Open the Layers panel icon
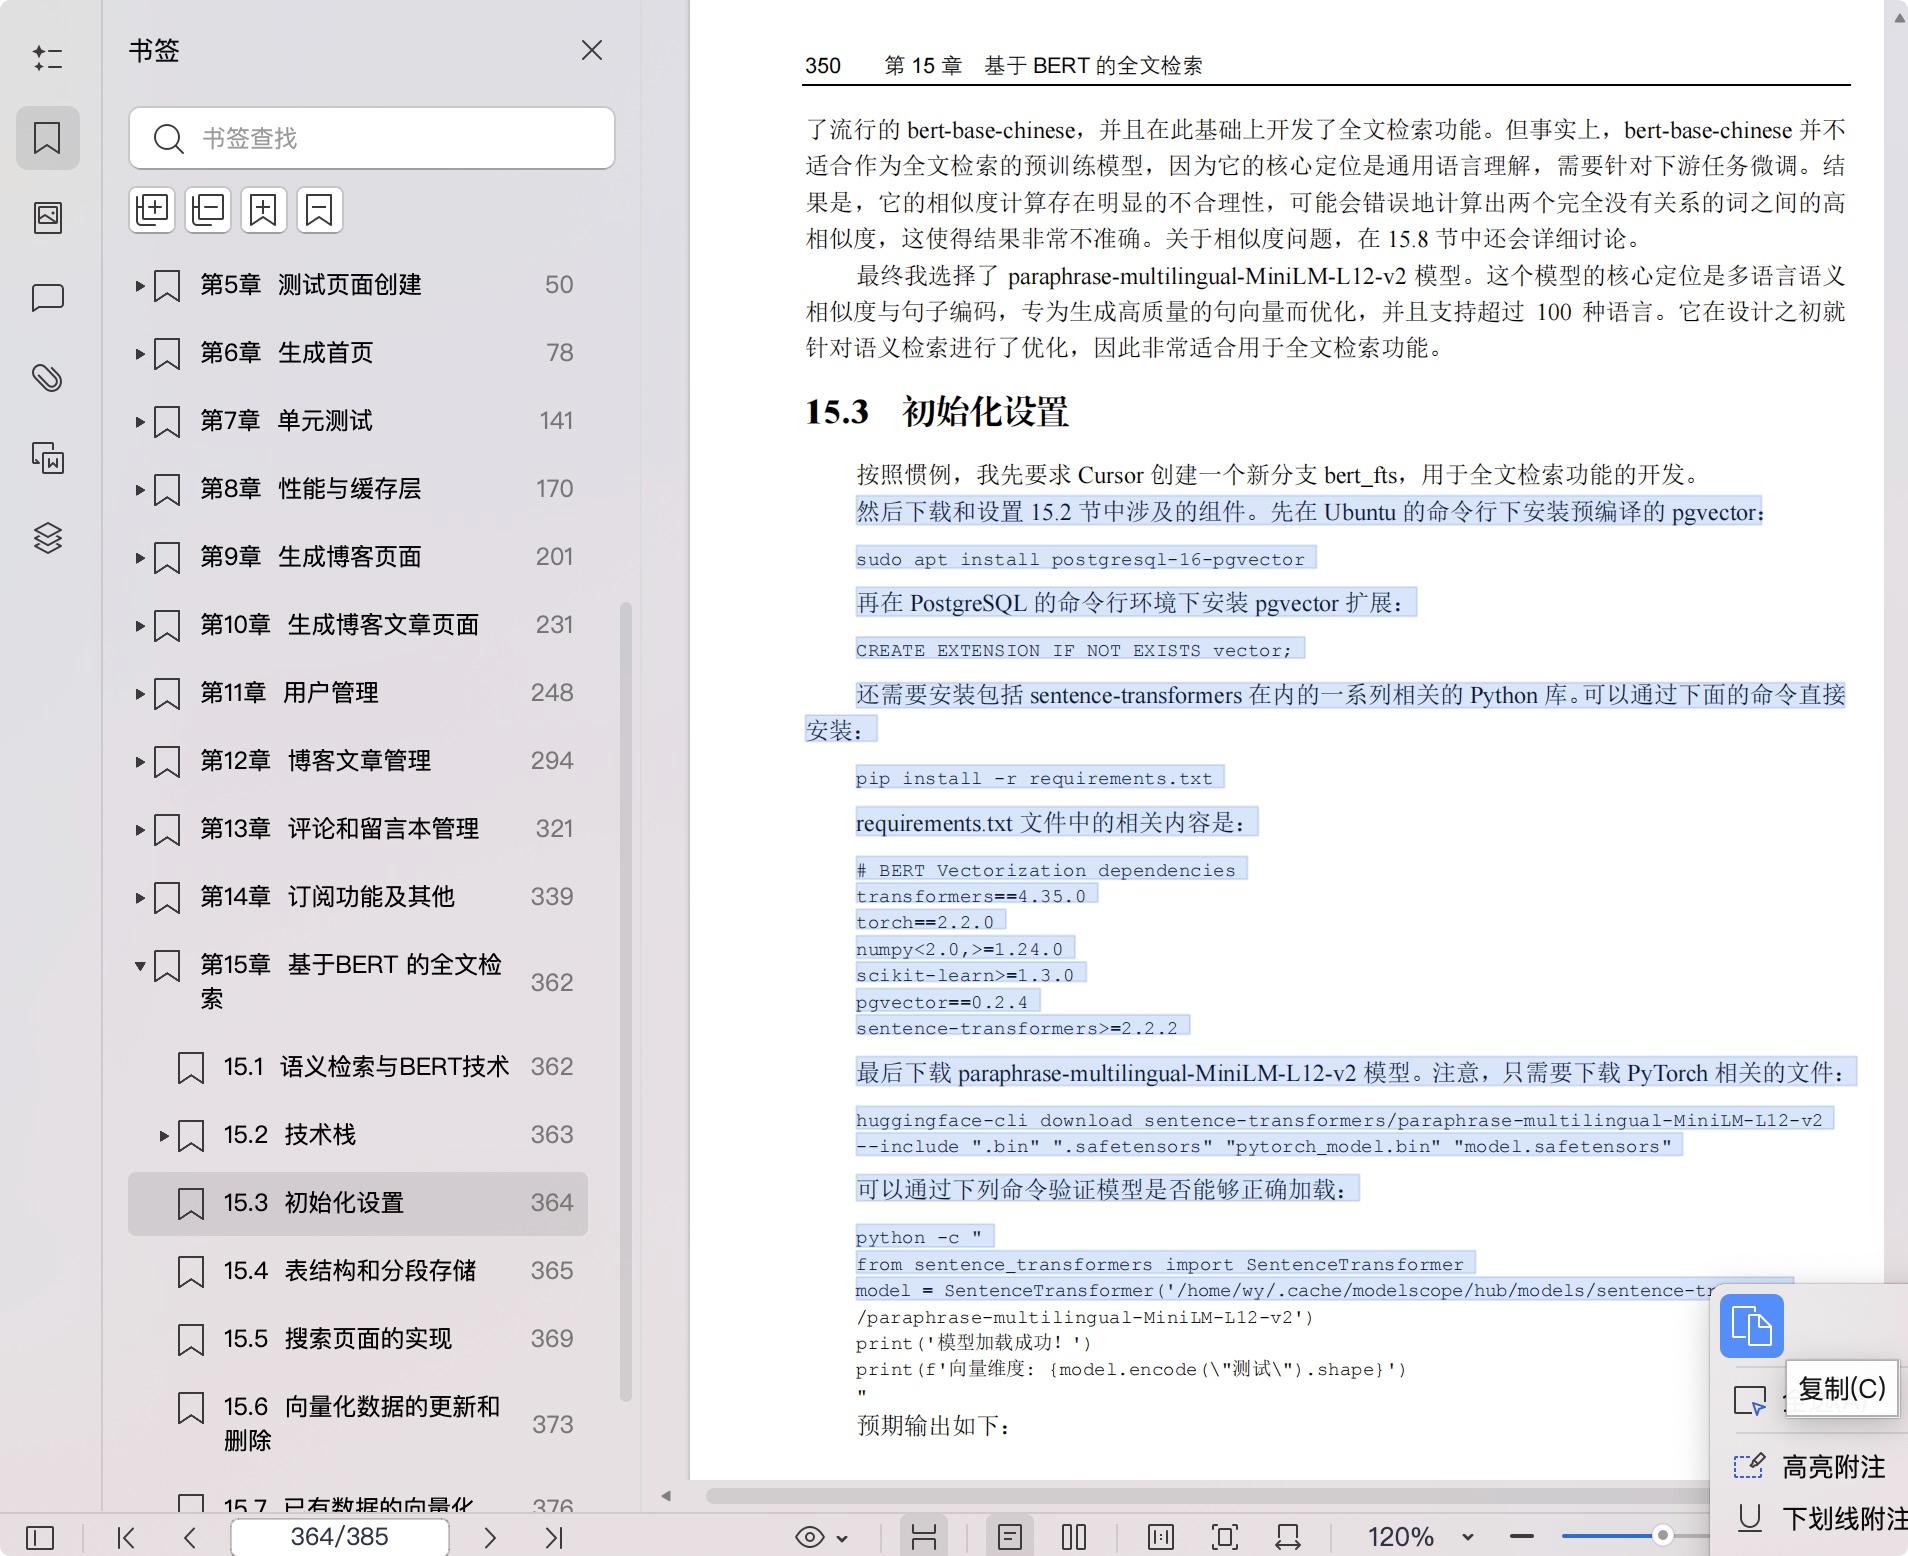1908x1556 pixels. click(x=47, y=538)
